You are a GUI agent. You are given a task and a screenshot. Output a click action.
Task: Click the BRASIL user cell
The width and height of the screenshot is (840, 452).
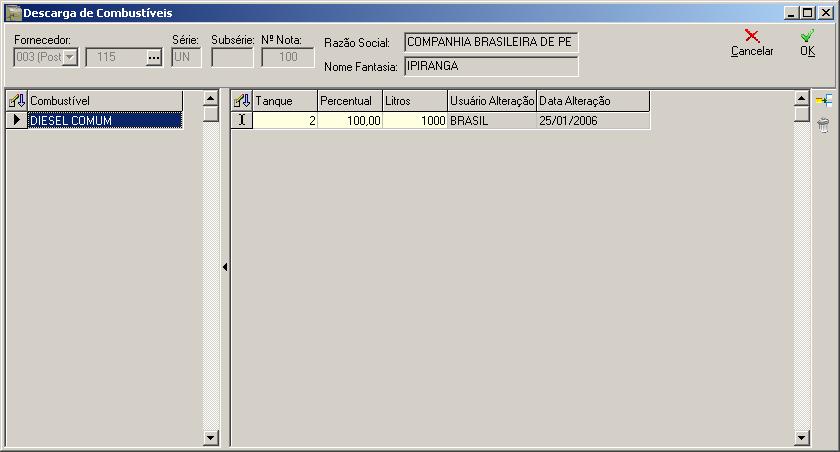pyautogui.click(x=492, y=120)
